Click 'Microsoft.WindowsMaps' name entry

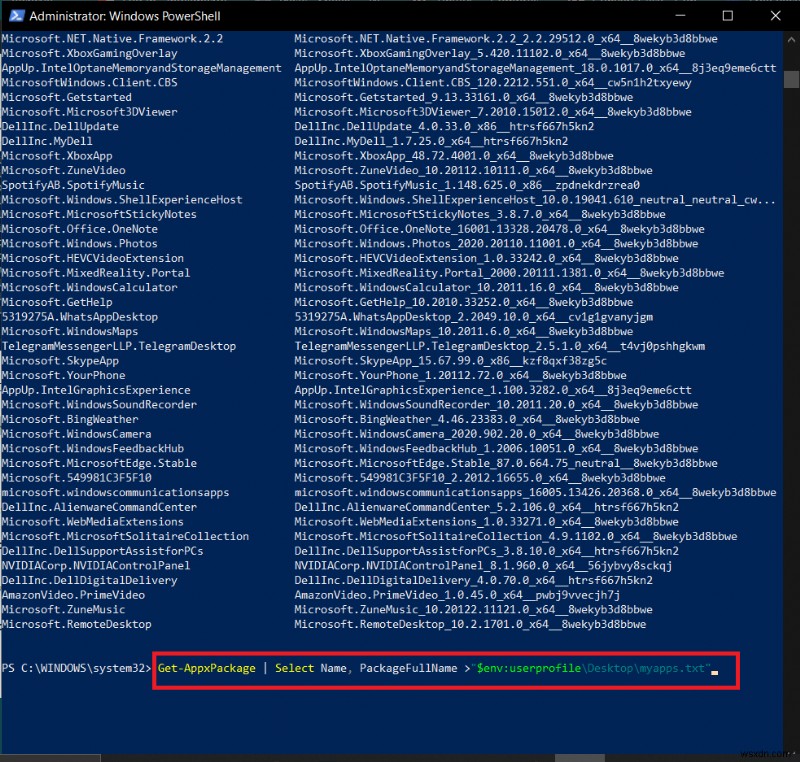pos(69,332)
